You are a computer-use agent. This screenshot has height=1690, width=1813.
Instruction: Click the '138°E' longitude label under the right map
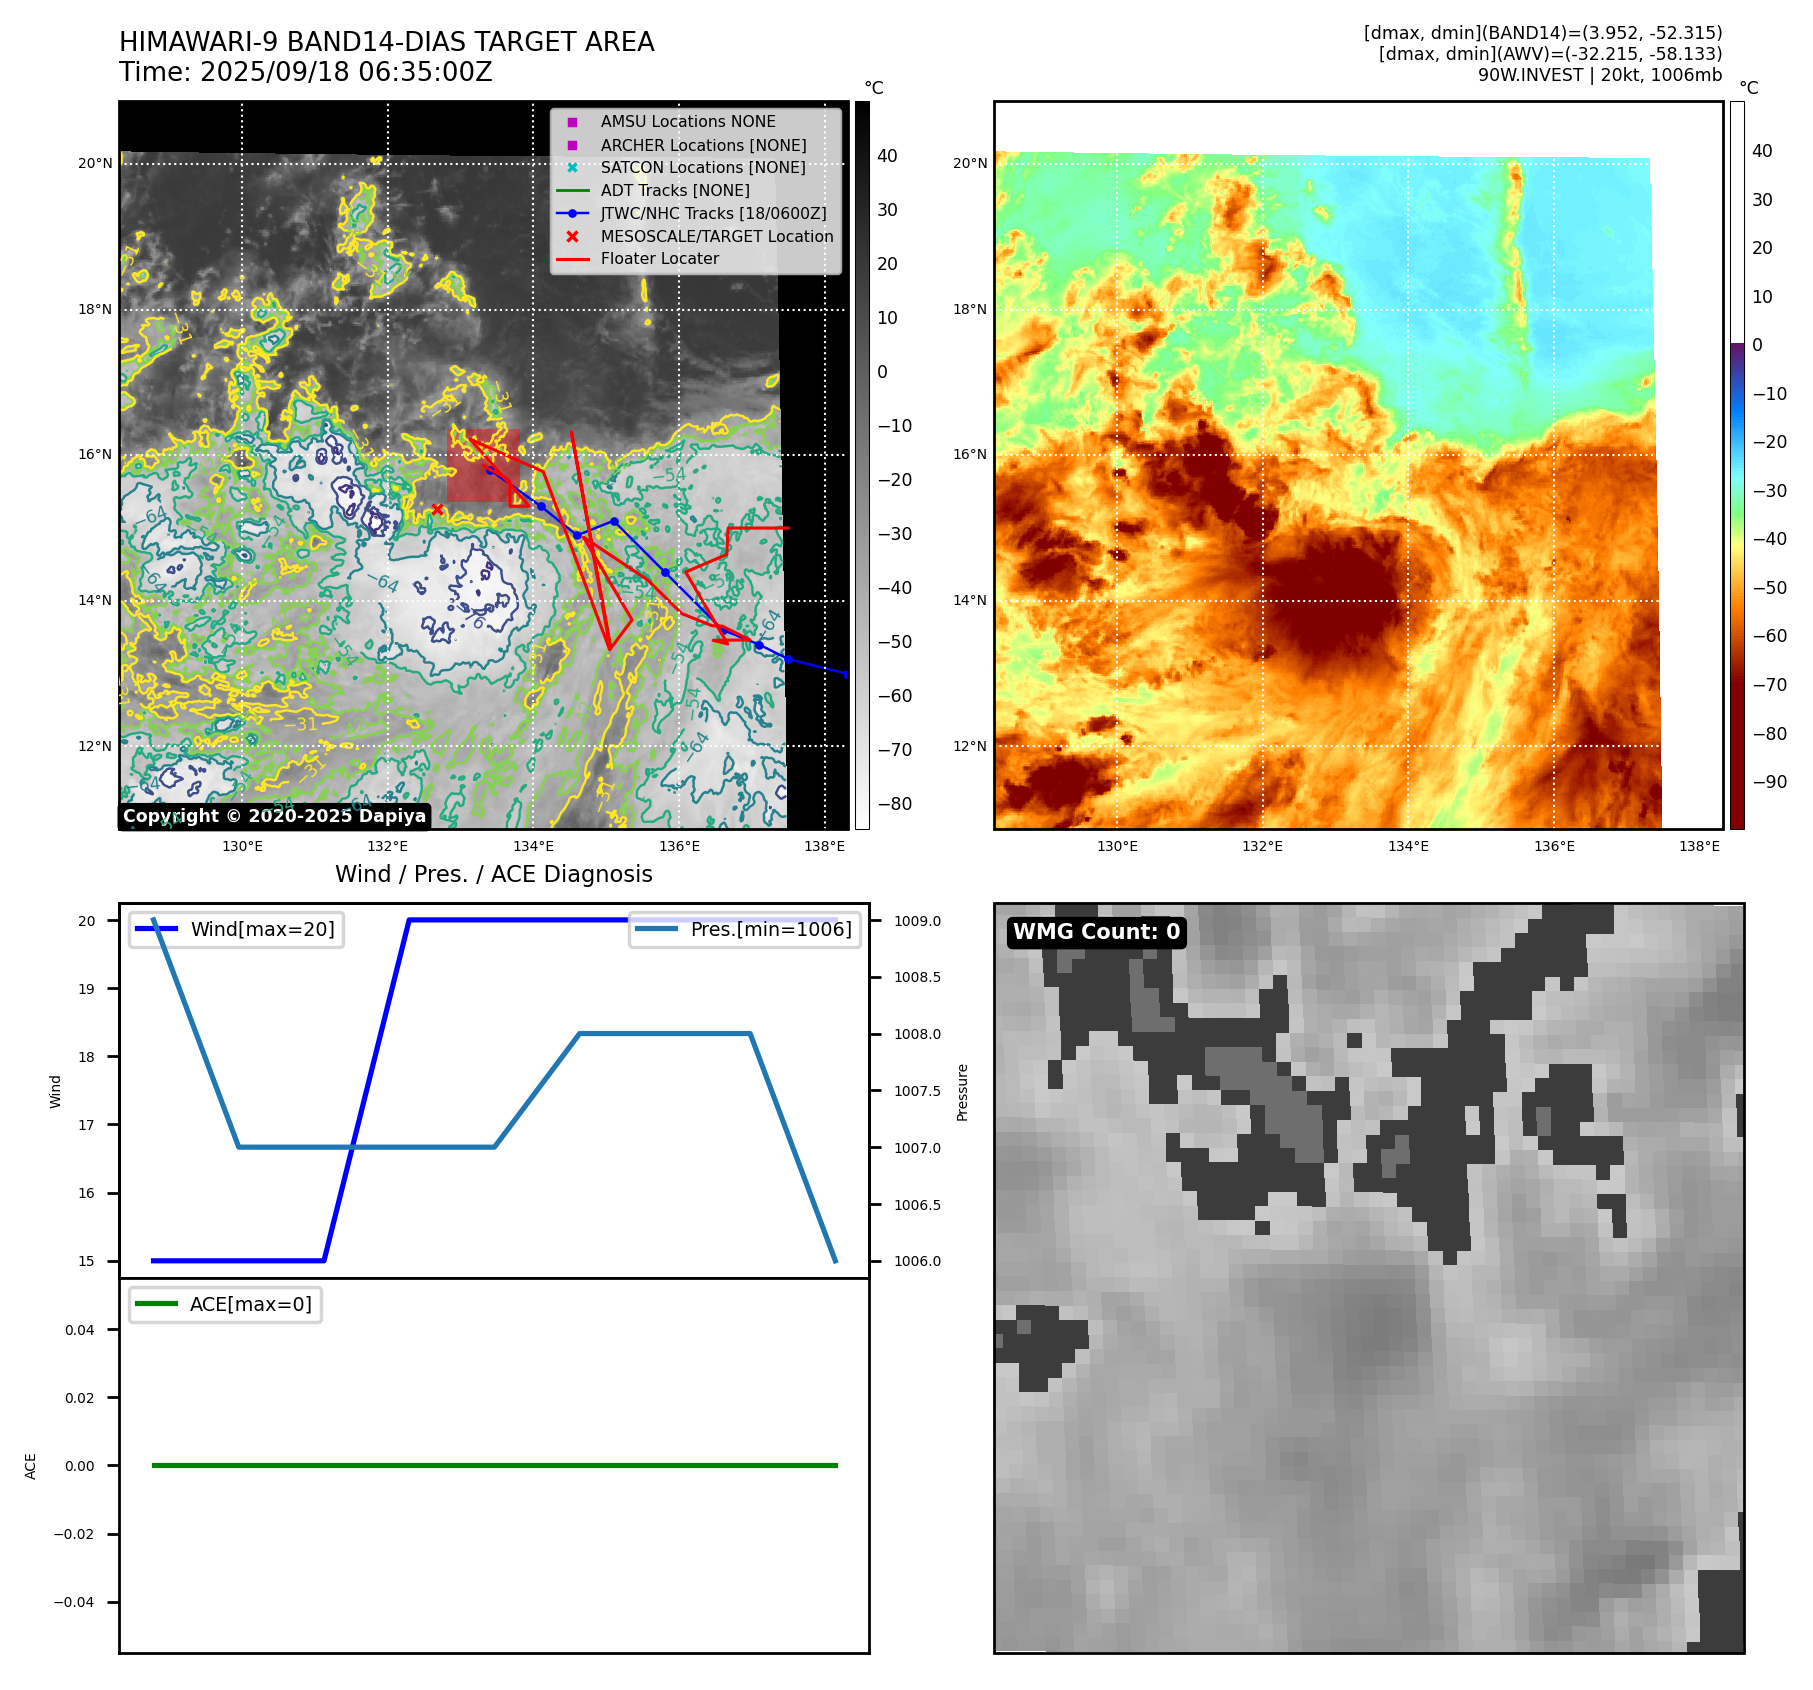(1700, 846)
